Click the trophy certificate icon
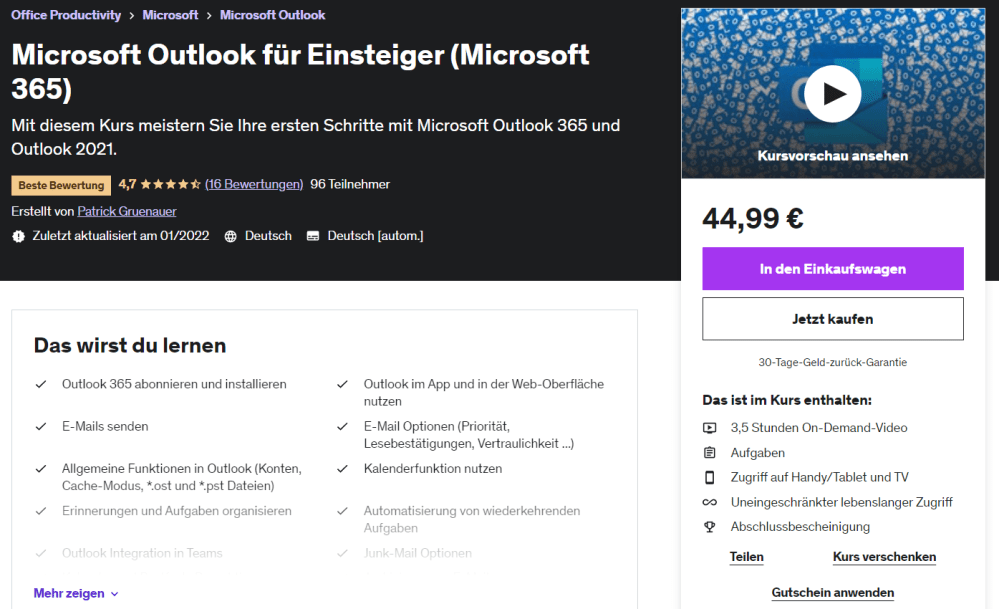 click(x=710, y=527)
